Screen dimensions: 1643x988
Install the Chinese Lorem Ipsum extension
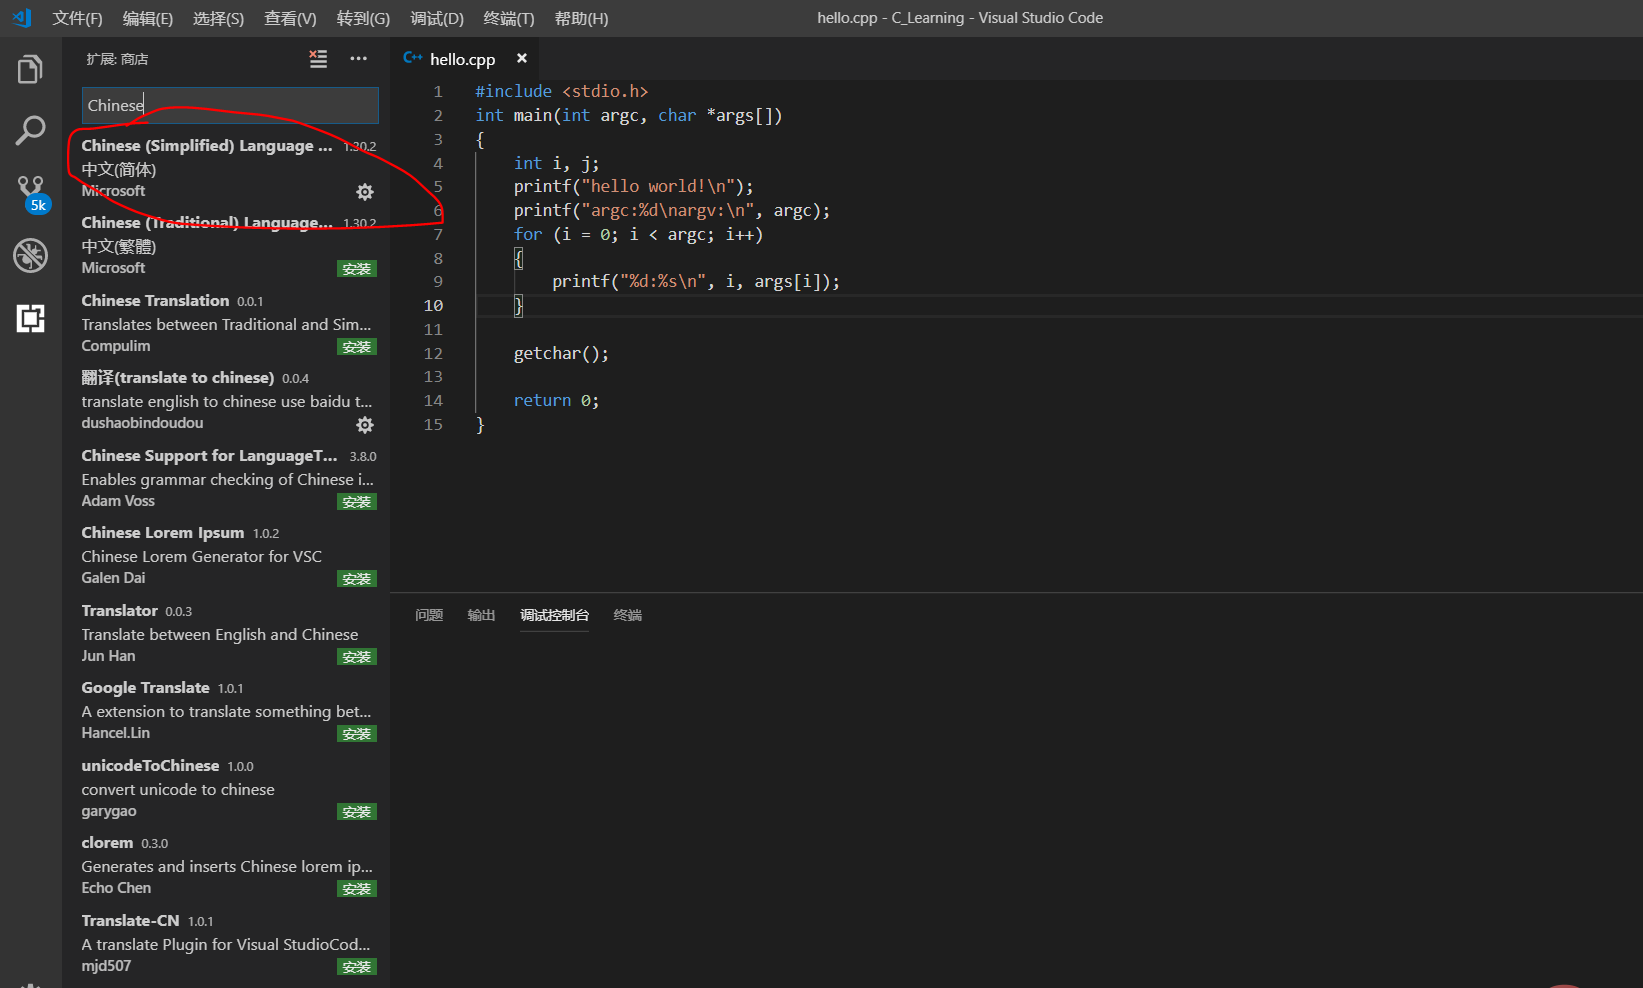357,579
